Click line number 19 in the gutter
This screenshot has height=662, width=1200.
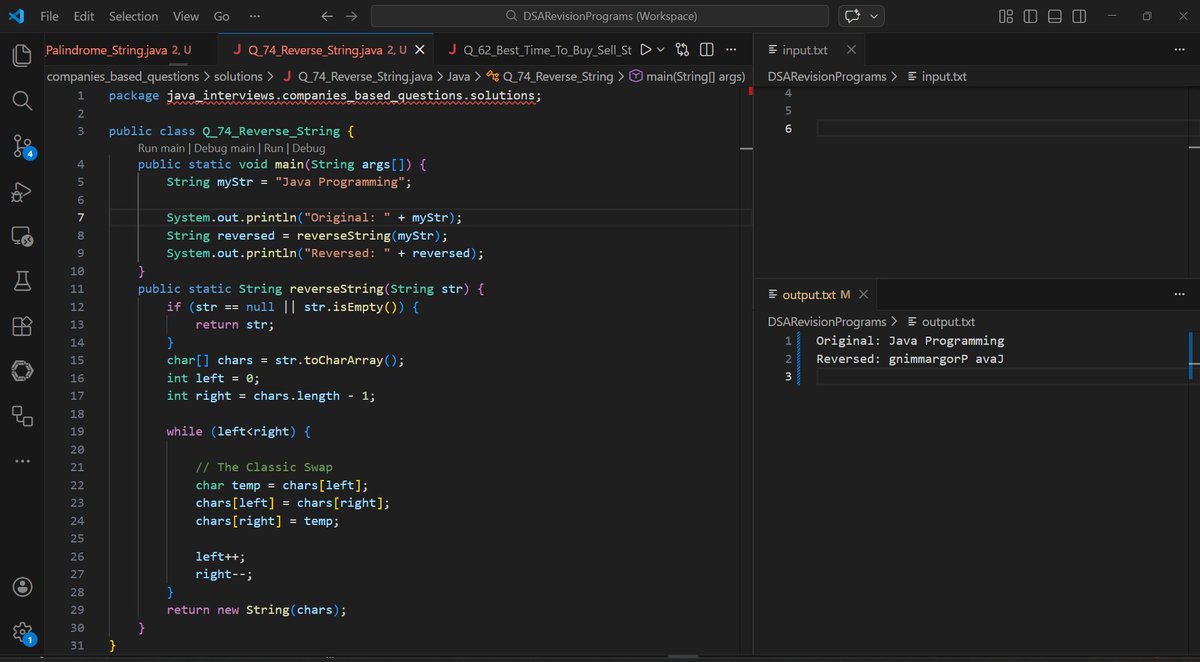pos(77,431)
